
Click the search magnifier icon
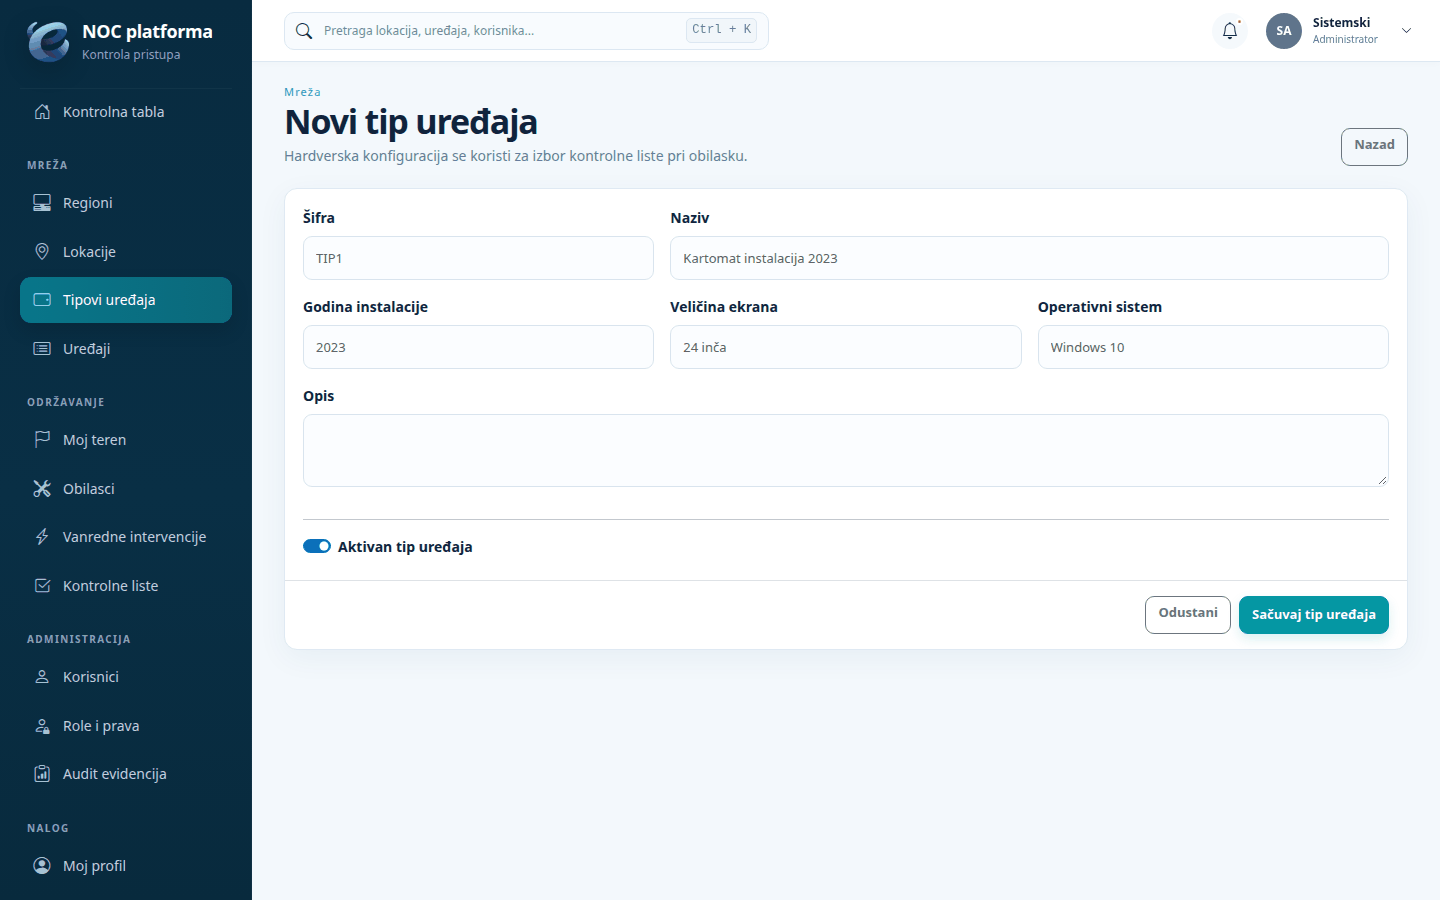[x=304, y=31]
